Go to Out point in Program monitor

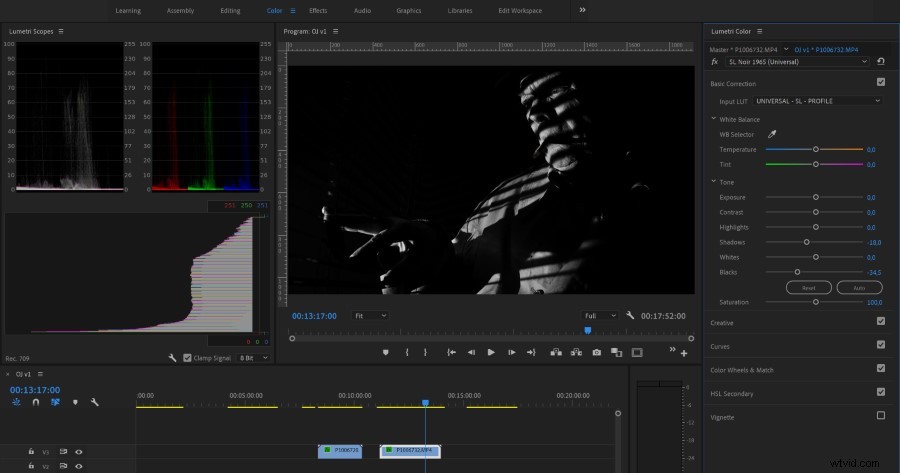531,352
